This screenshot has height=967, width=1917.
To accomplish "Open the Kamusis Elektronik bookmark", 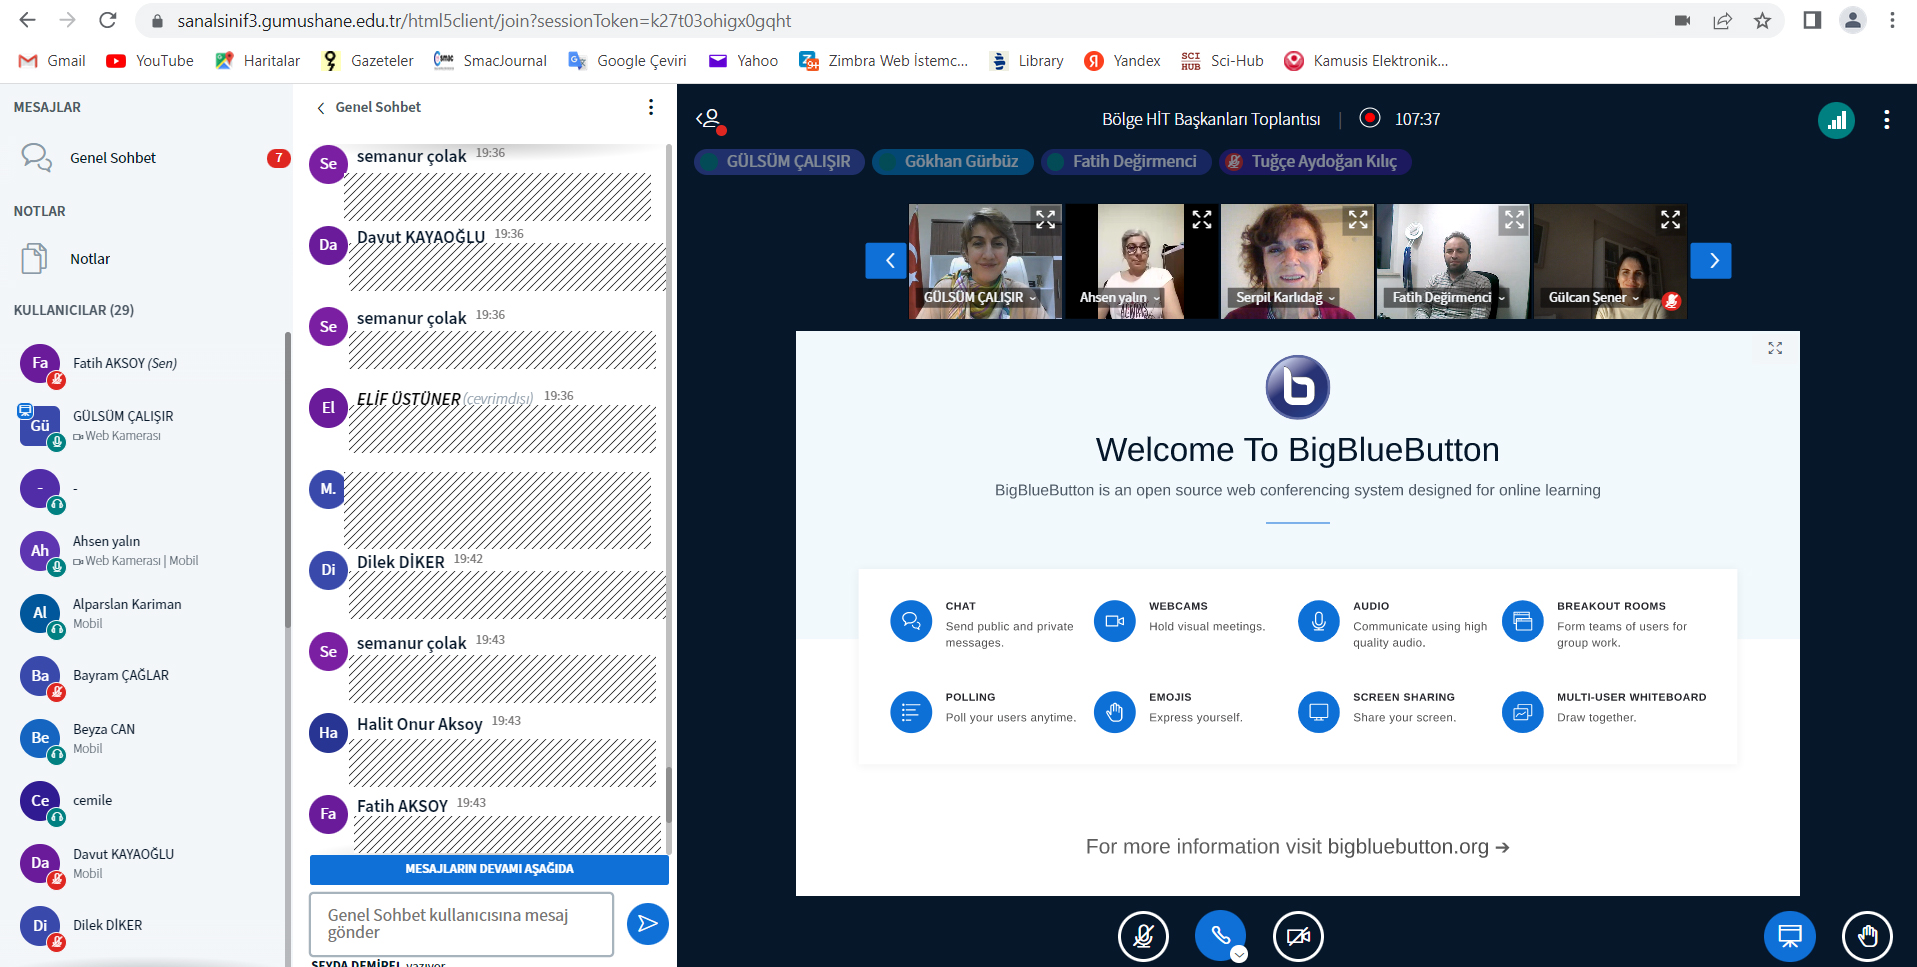I will coord(1366,61).
